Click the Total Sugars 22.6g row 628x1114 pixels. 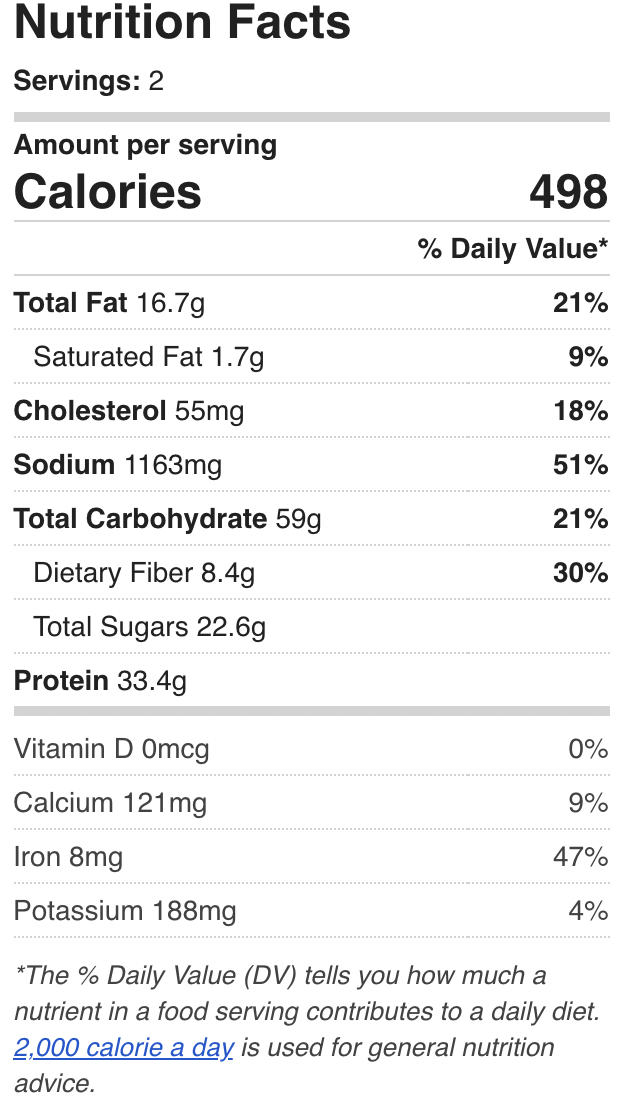point(311,627)
